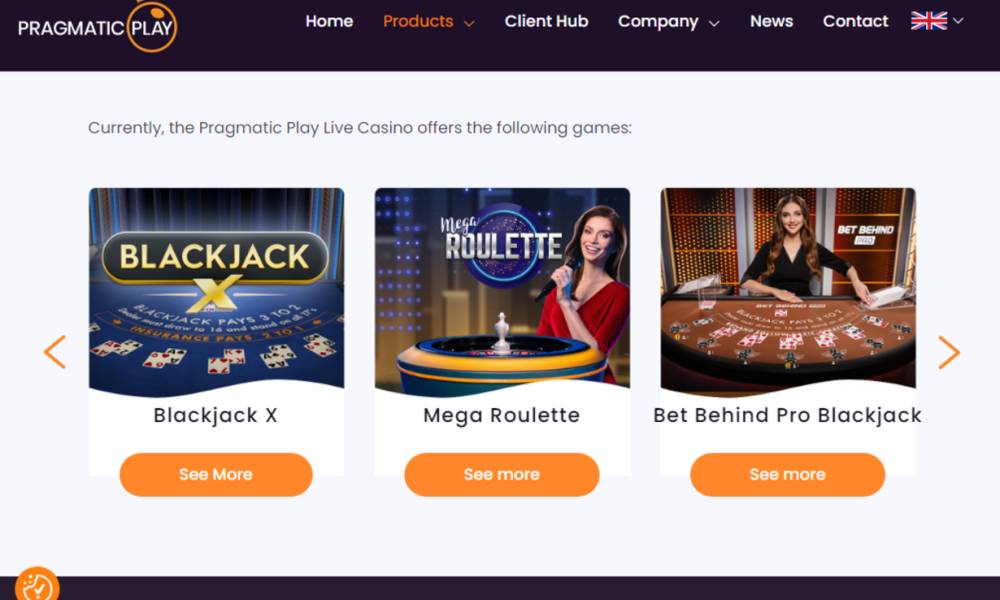Click See More under Blackjack X
The image size is (1000, 600).
[216, 474]
